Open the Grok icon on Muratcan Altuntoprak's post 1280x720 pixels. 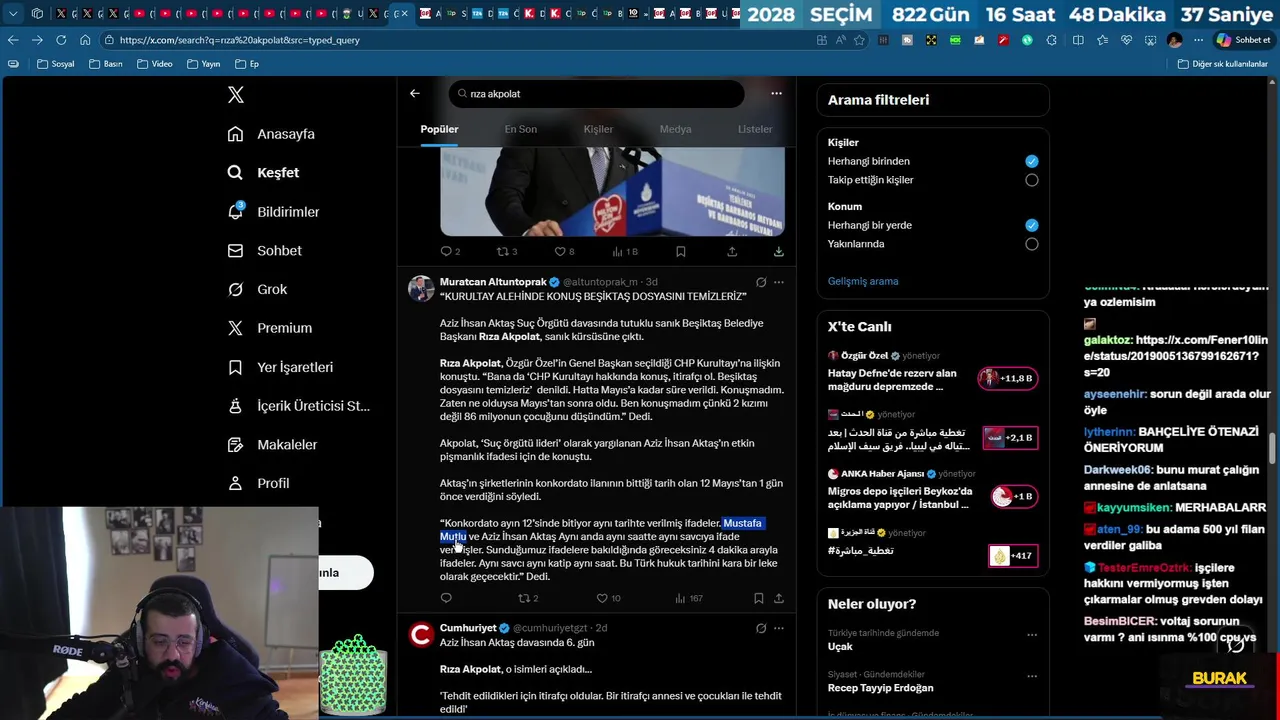click(x=760, y=283)
